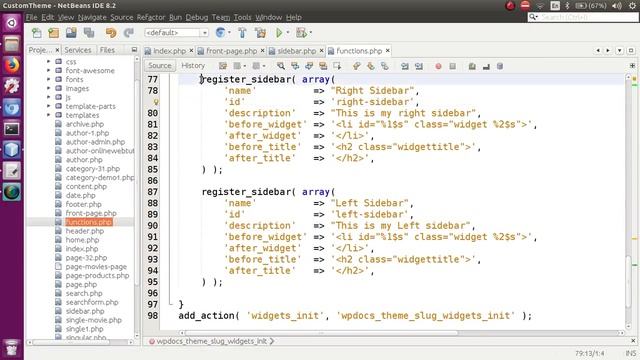Click the browser globe icon in toolbar
Screen dimensions: 640x360
(220, 33)
